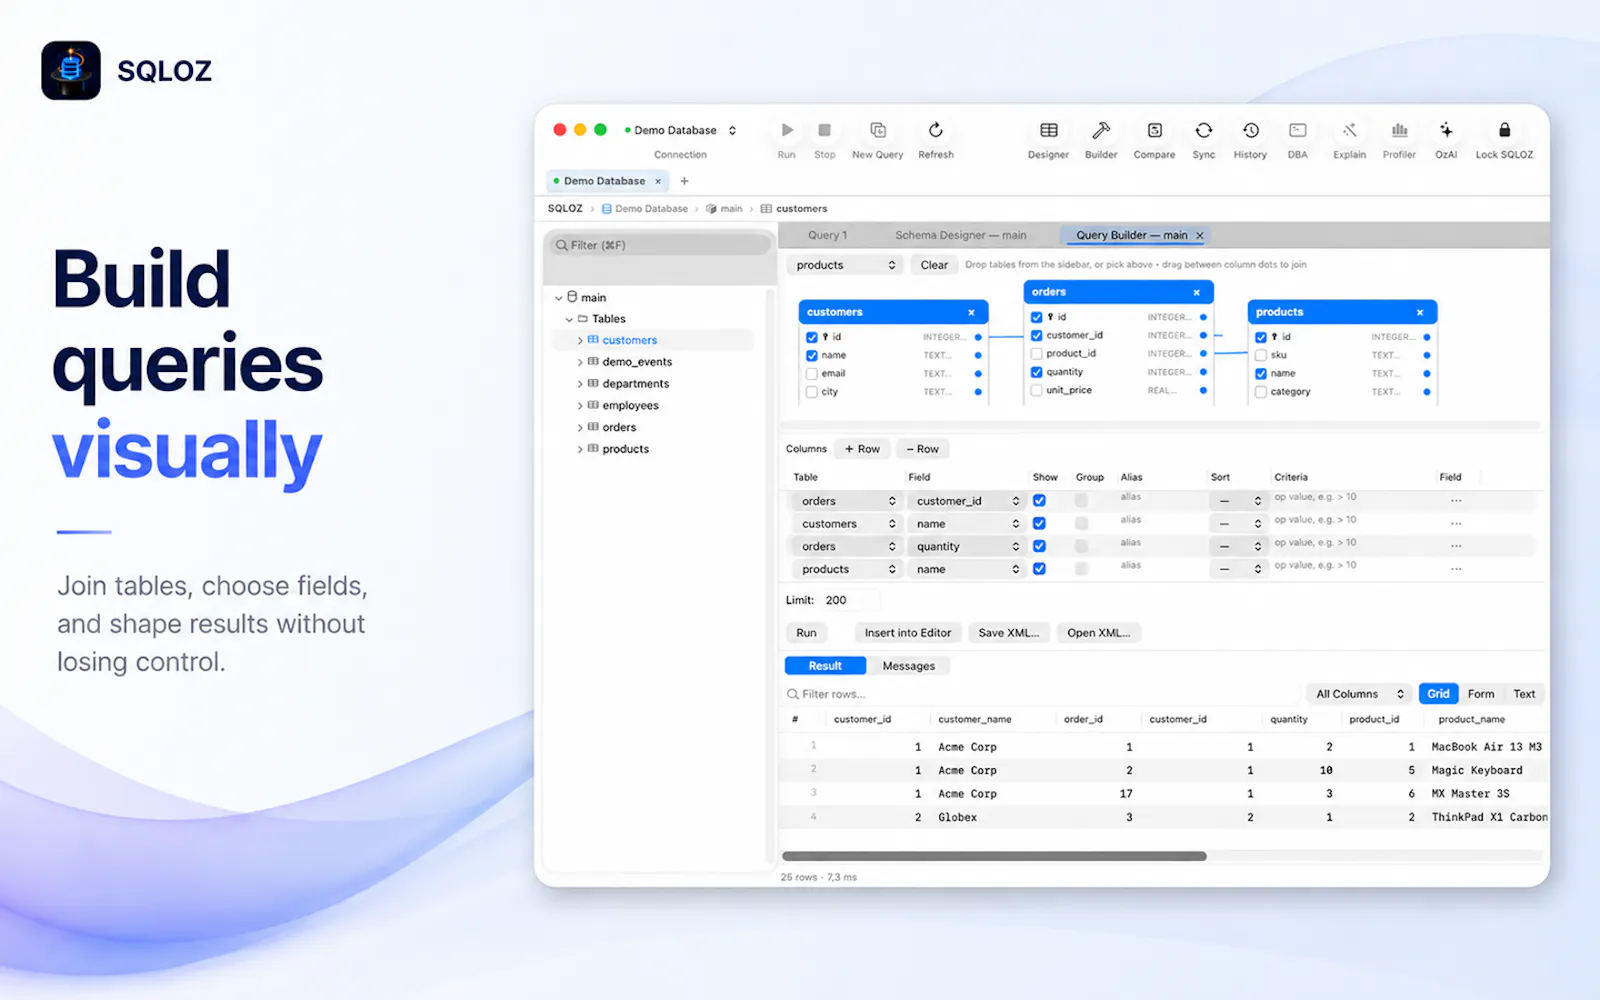Check the products sku checkbox
1600x1000 pixels.
coord(1261,355)
